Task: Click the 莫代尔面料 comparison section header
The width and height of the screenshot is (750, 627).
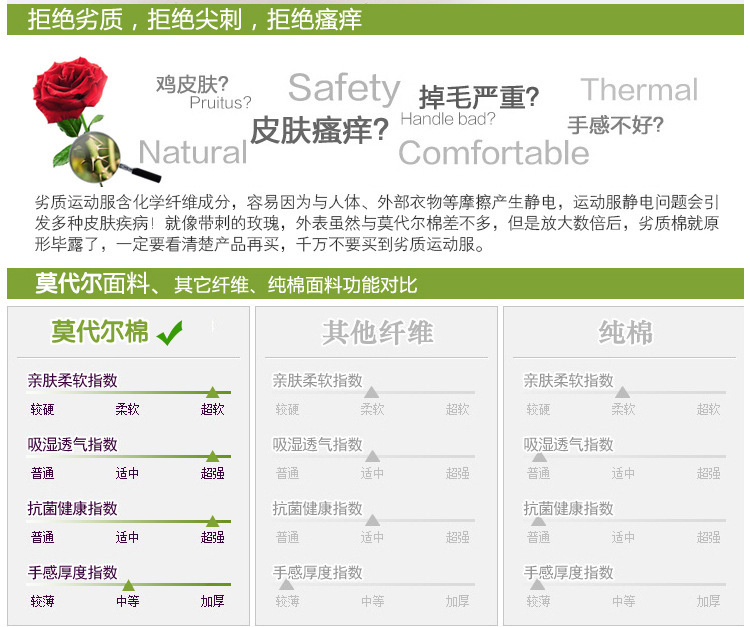Action: pyautogui.click(x=225, y=284)
